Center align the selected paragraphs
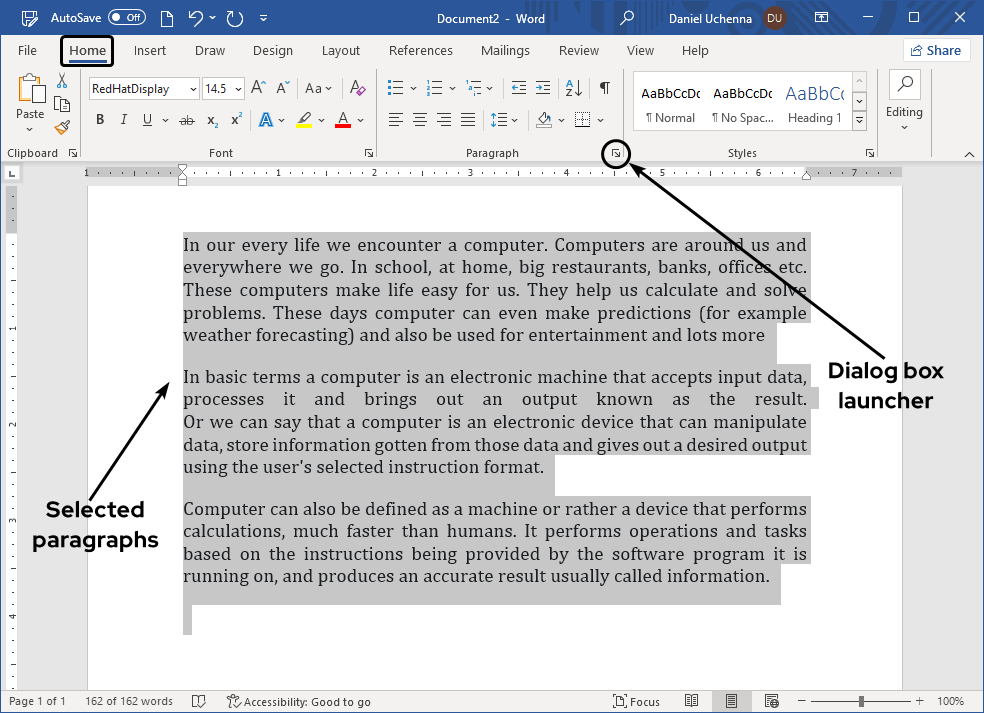 point(420,120)
